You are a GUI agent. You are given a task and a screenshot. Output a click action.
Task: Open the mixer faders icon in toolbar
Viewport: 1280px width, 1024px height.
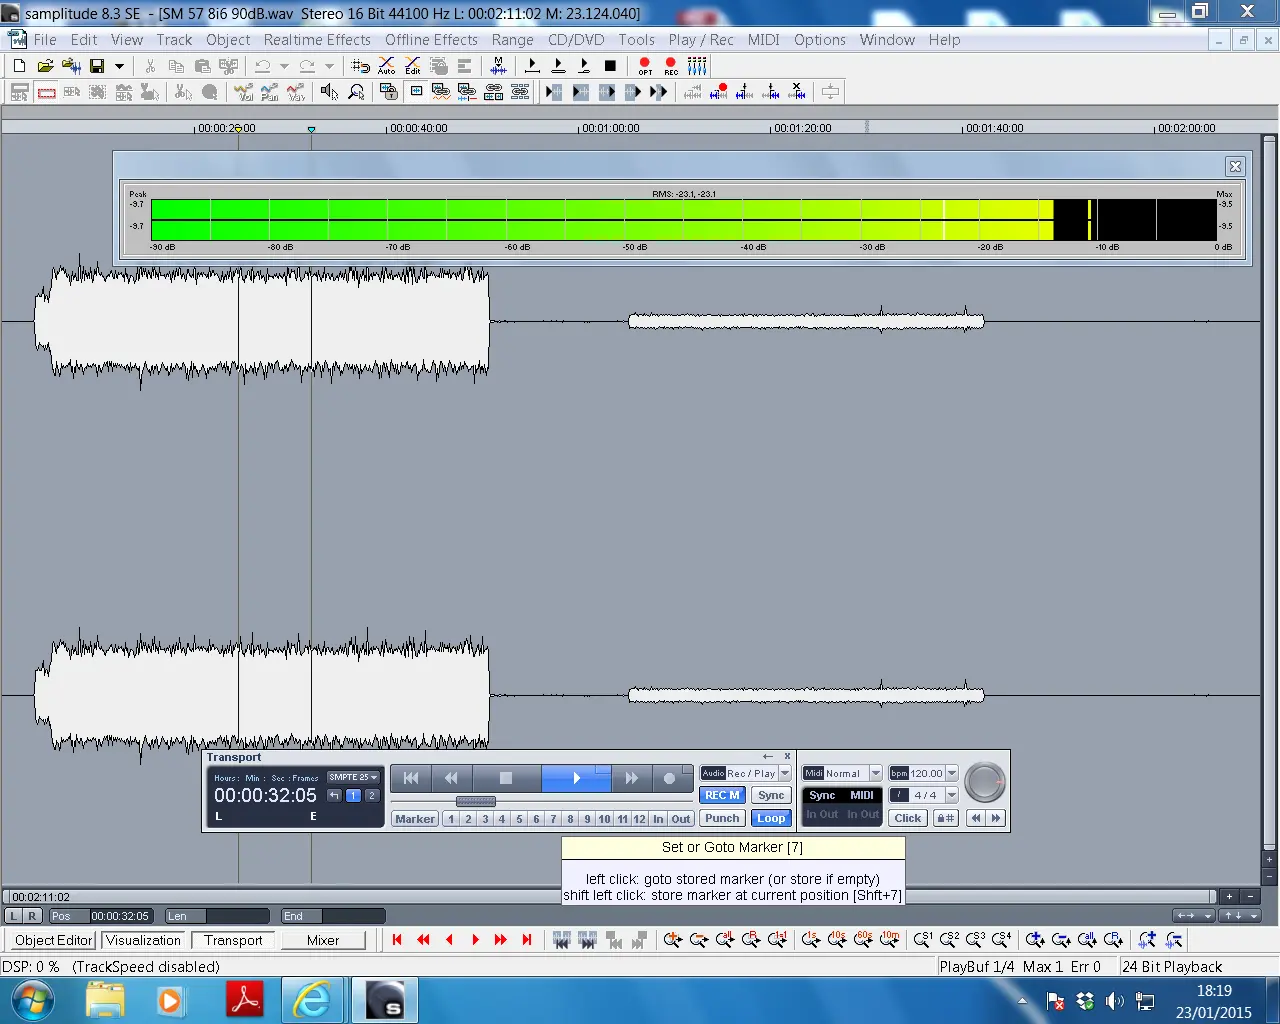coord(698,66)
